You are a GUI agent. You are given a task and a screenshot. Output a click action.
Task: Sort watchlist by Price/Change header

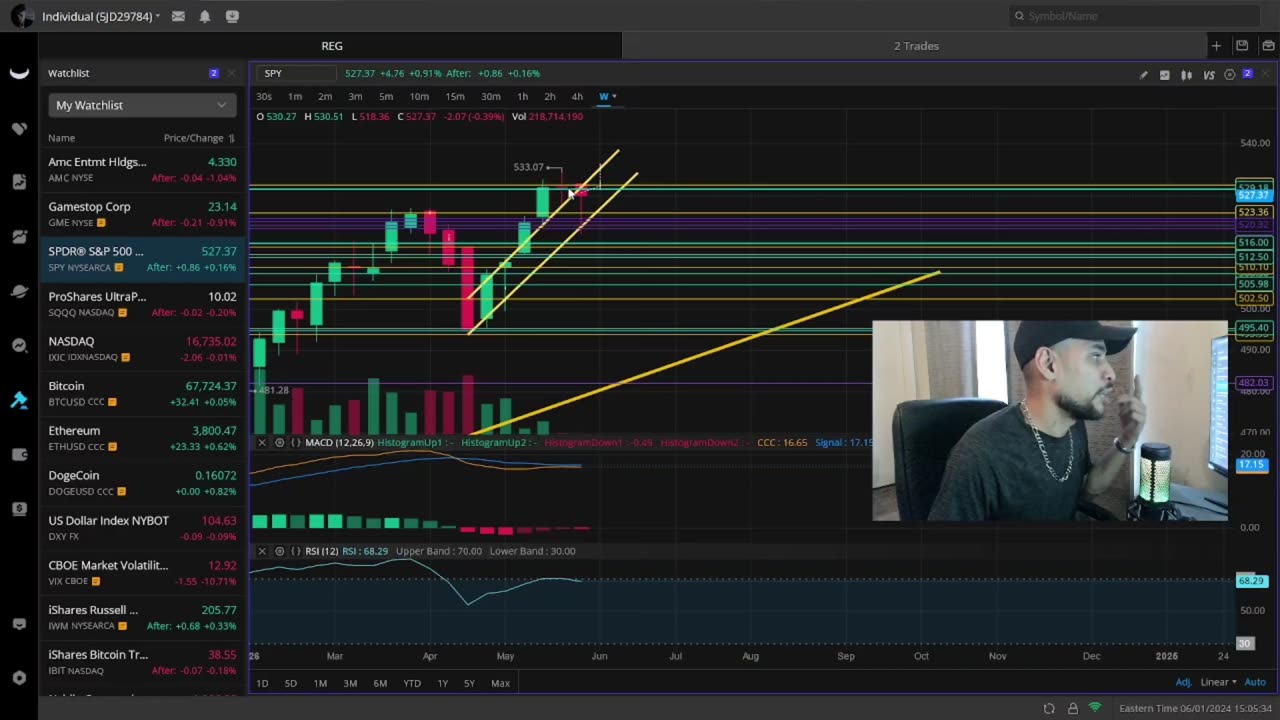coord(198,138)
